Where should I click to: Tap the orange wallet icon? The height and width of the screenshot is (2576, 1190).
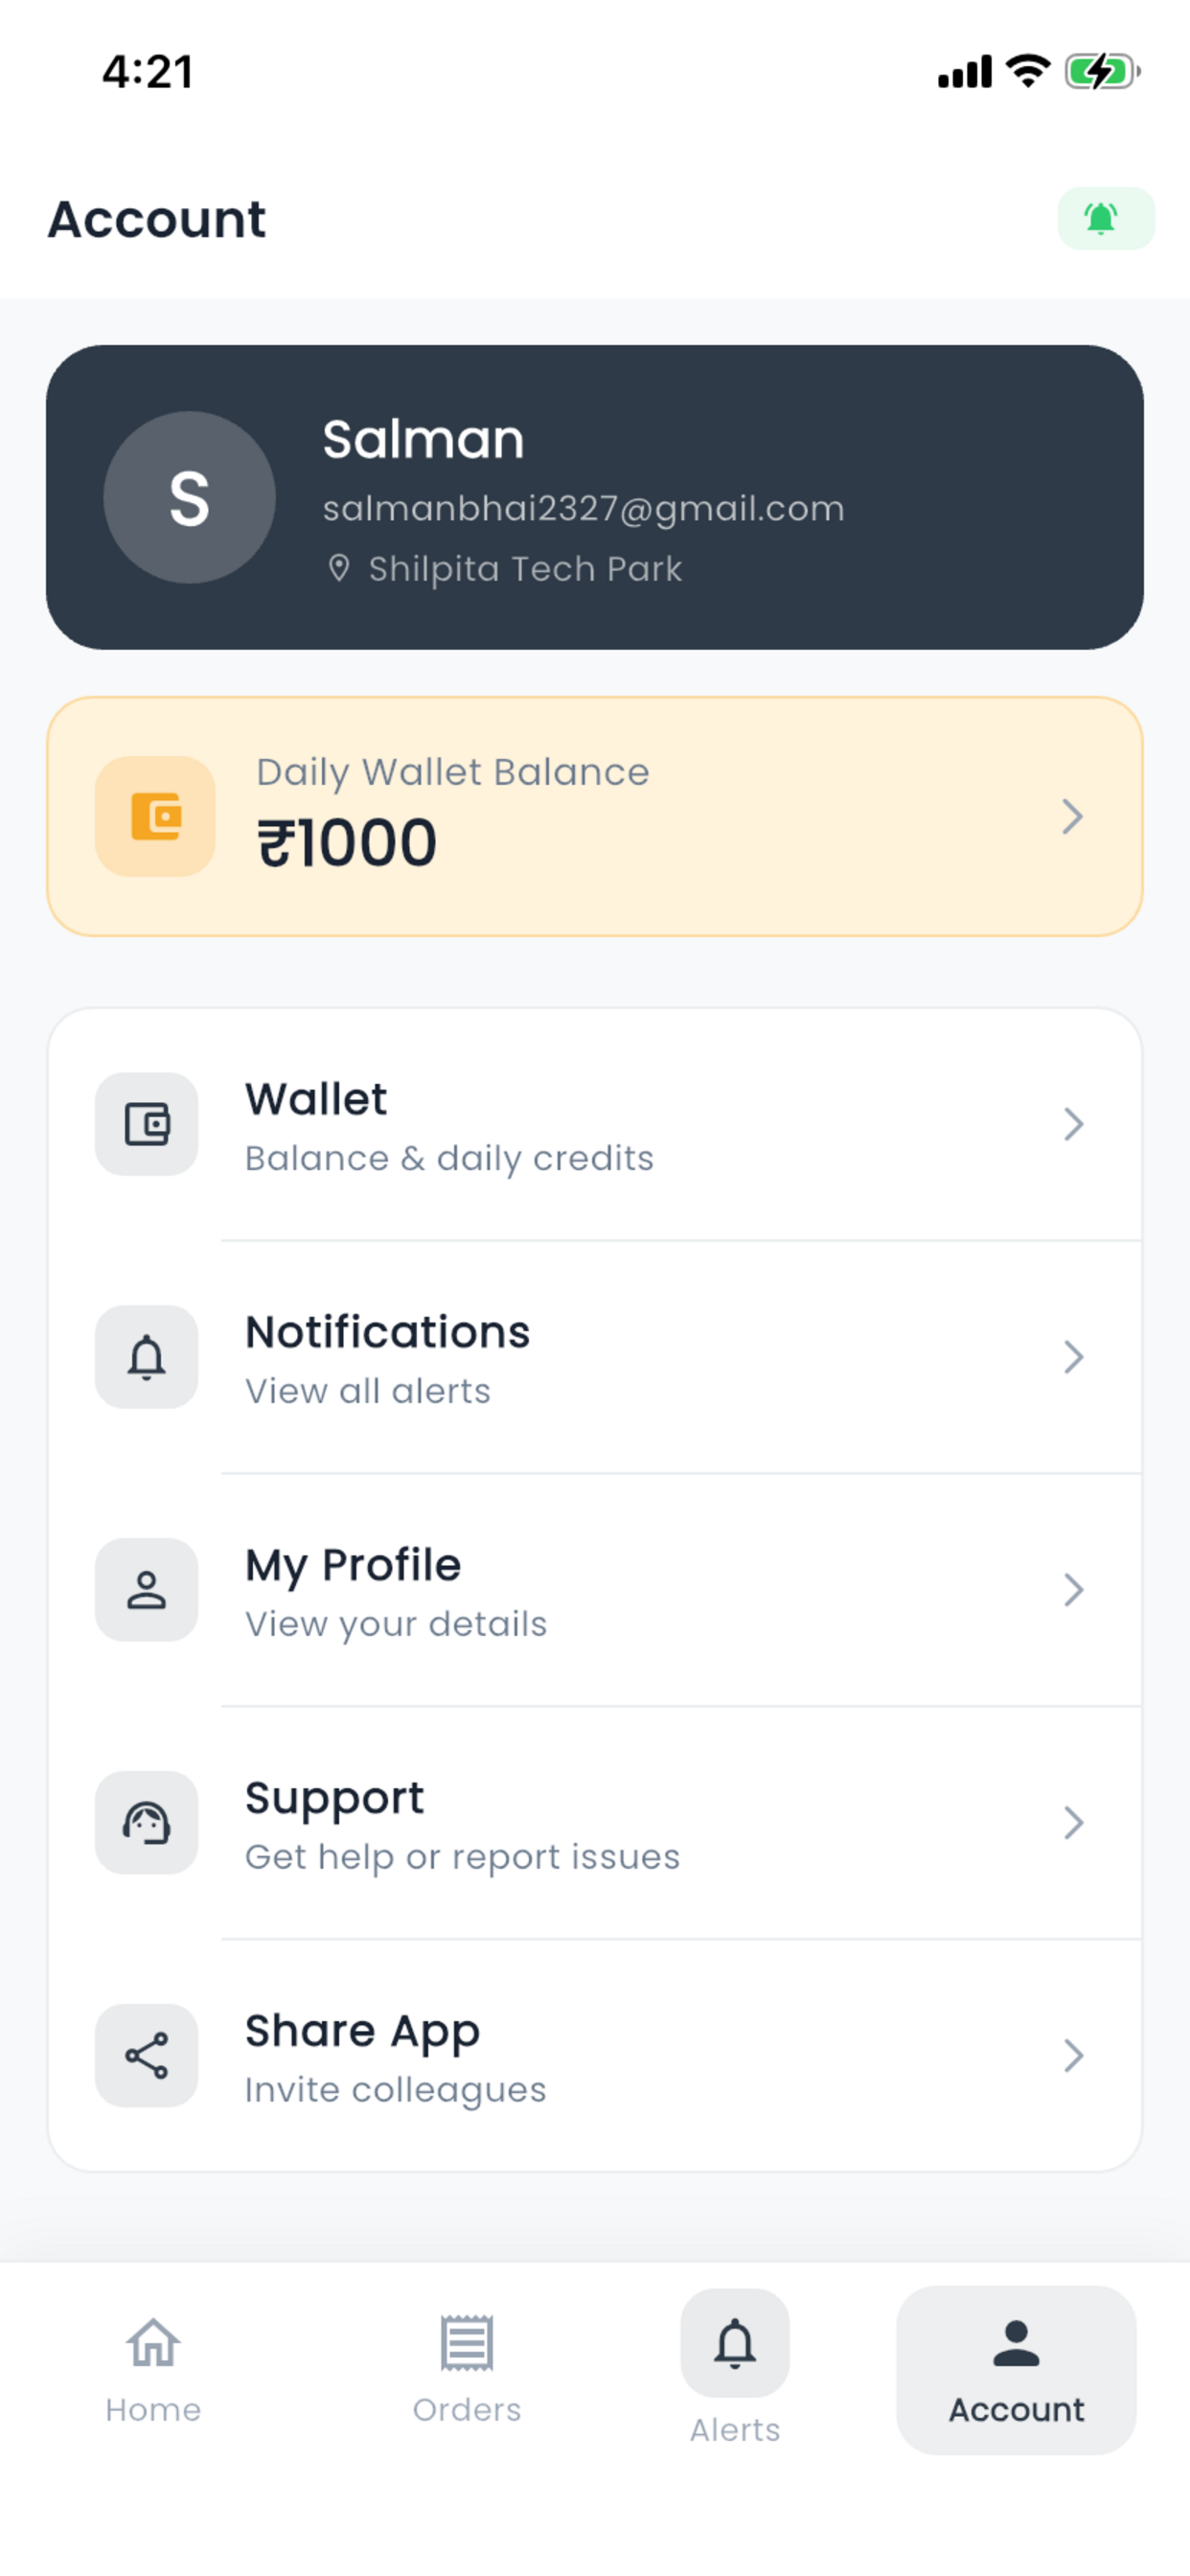click(x=155, y=816)
